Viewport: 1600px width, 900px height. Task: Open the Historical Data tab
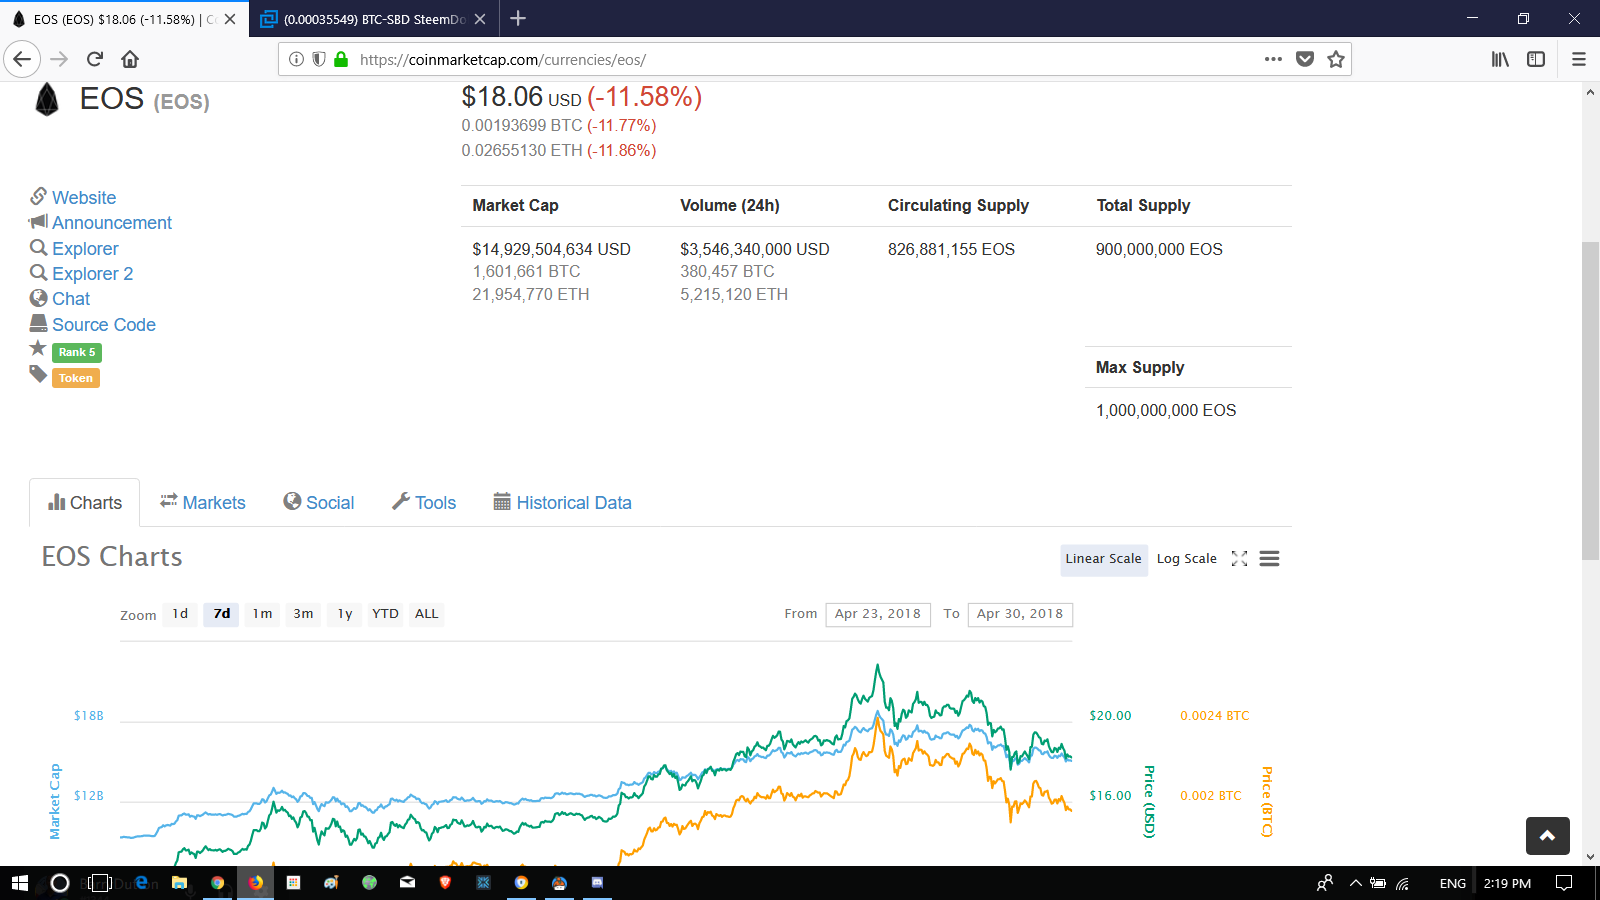click(563, 503)
